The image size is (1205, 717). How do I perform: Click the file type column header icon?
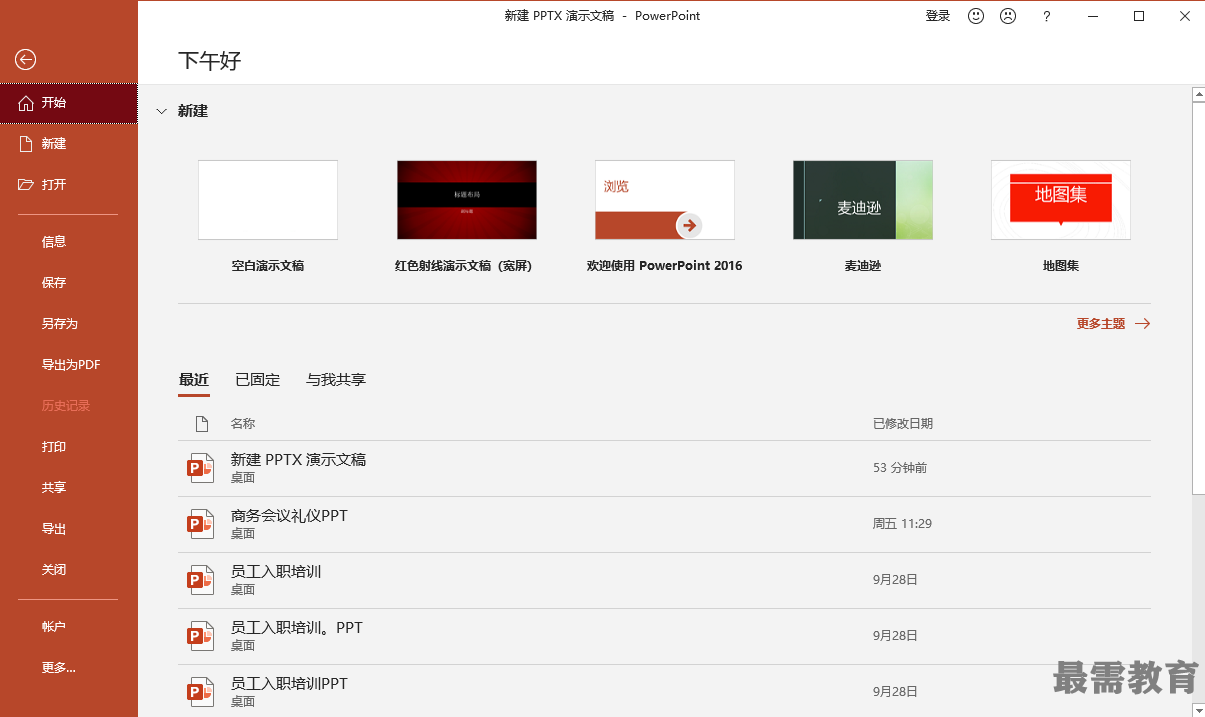coord(202,424)
